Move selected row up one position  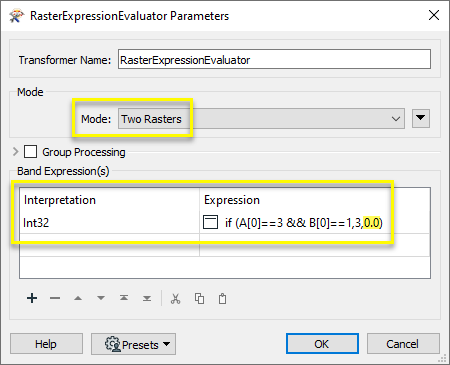78,298
